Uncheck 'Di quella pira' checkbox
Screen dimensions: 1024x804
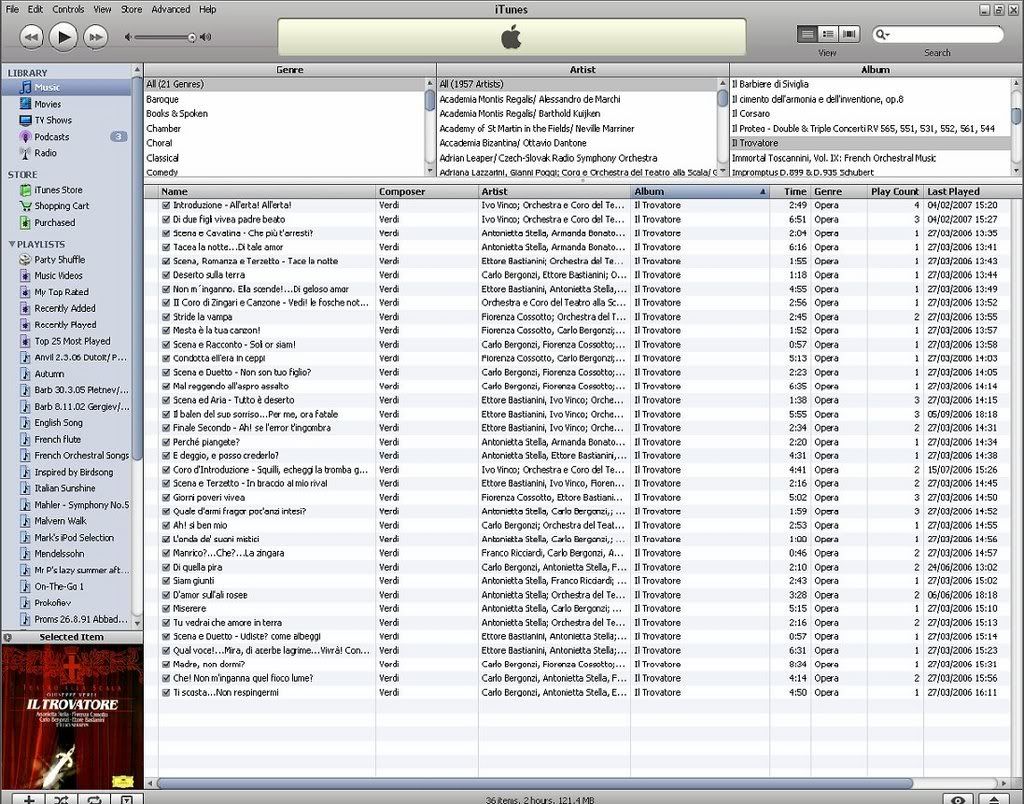tap(166, 568)
